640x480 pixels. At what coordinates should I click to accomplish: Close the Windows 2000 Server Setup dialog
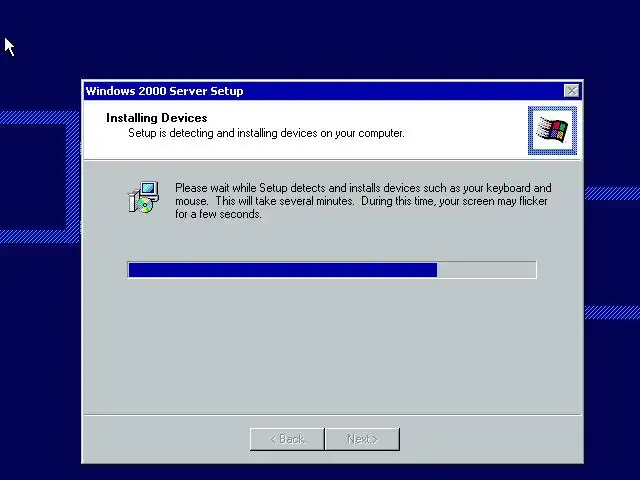click(x=571, y=91)
